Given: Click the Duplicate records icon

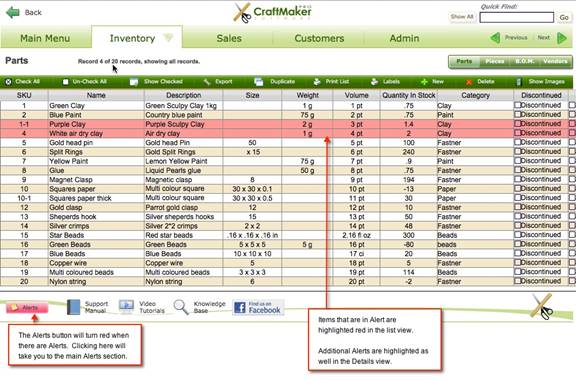Looking at the screenshot, I should tap(259, 82).
